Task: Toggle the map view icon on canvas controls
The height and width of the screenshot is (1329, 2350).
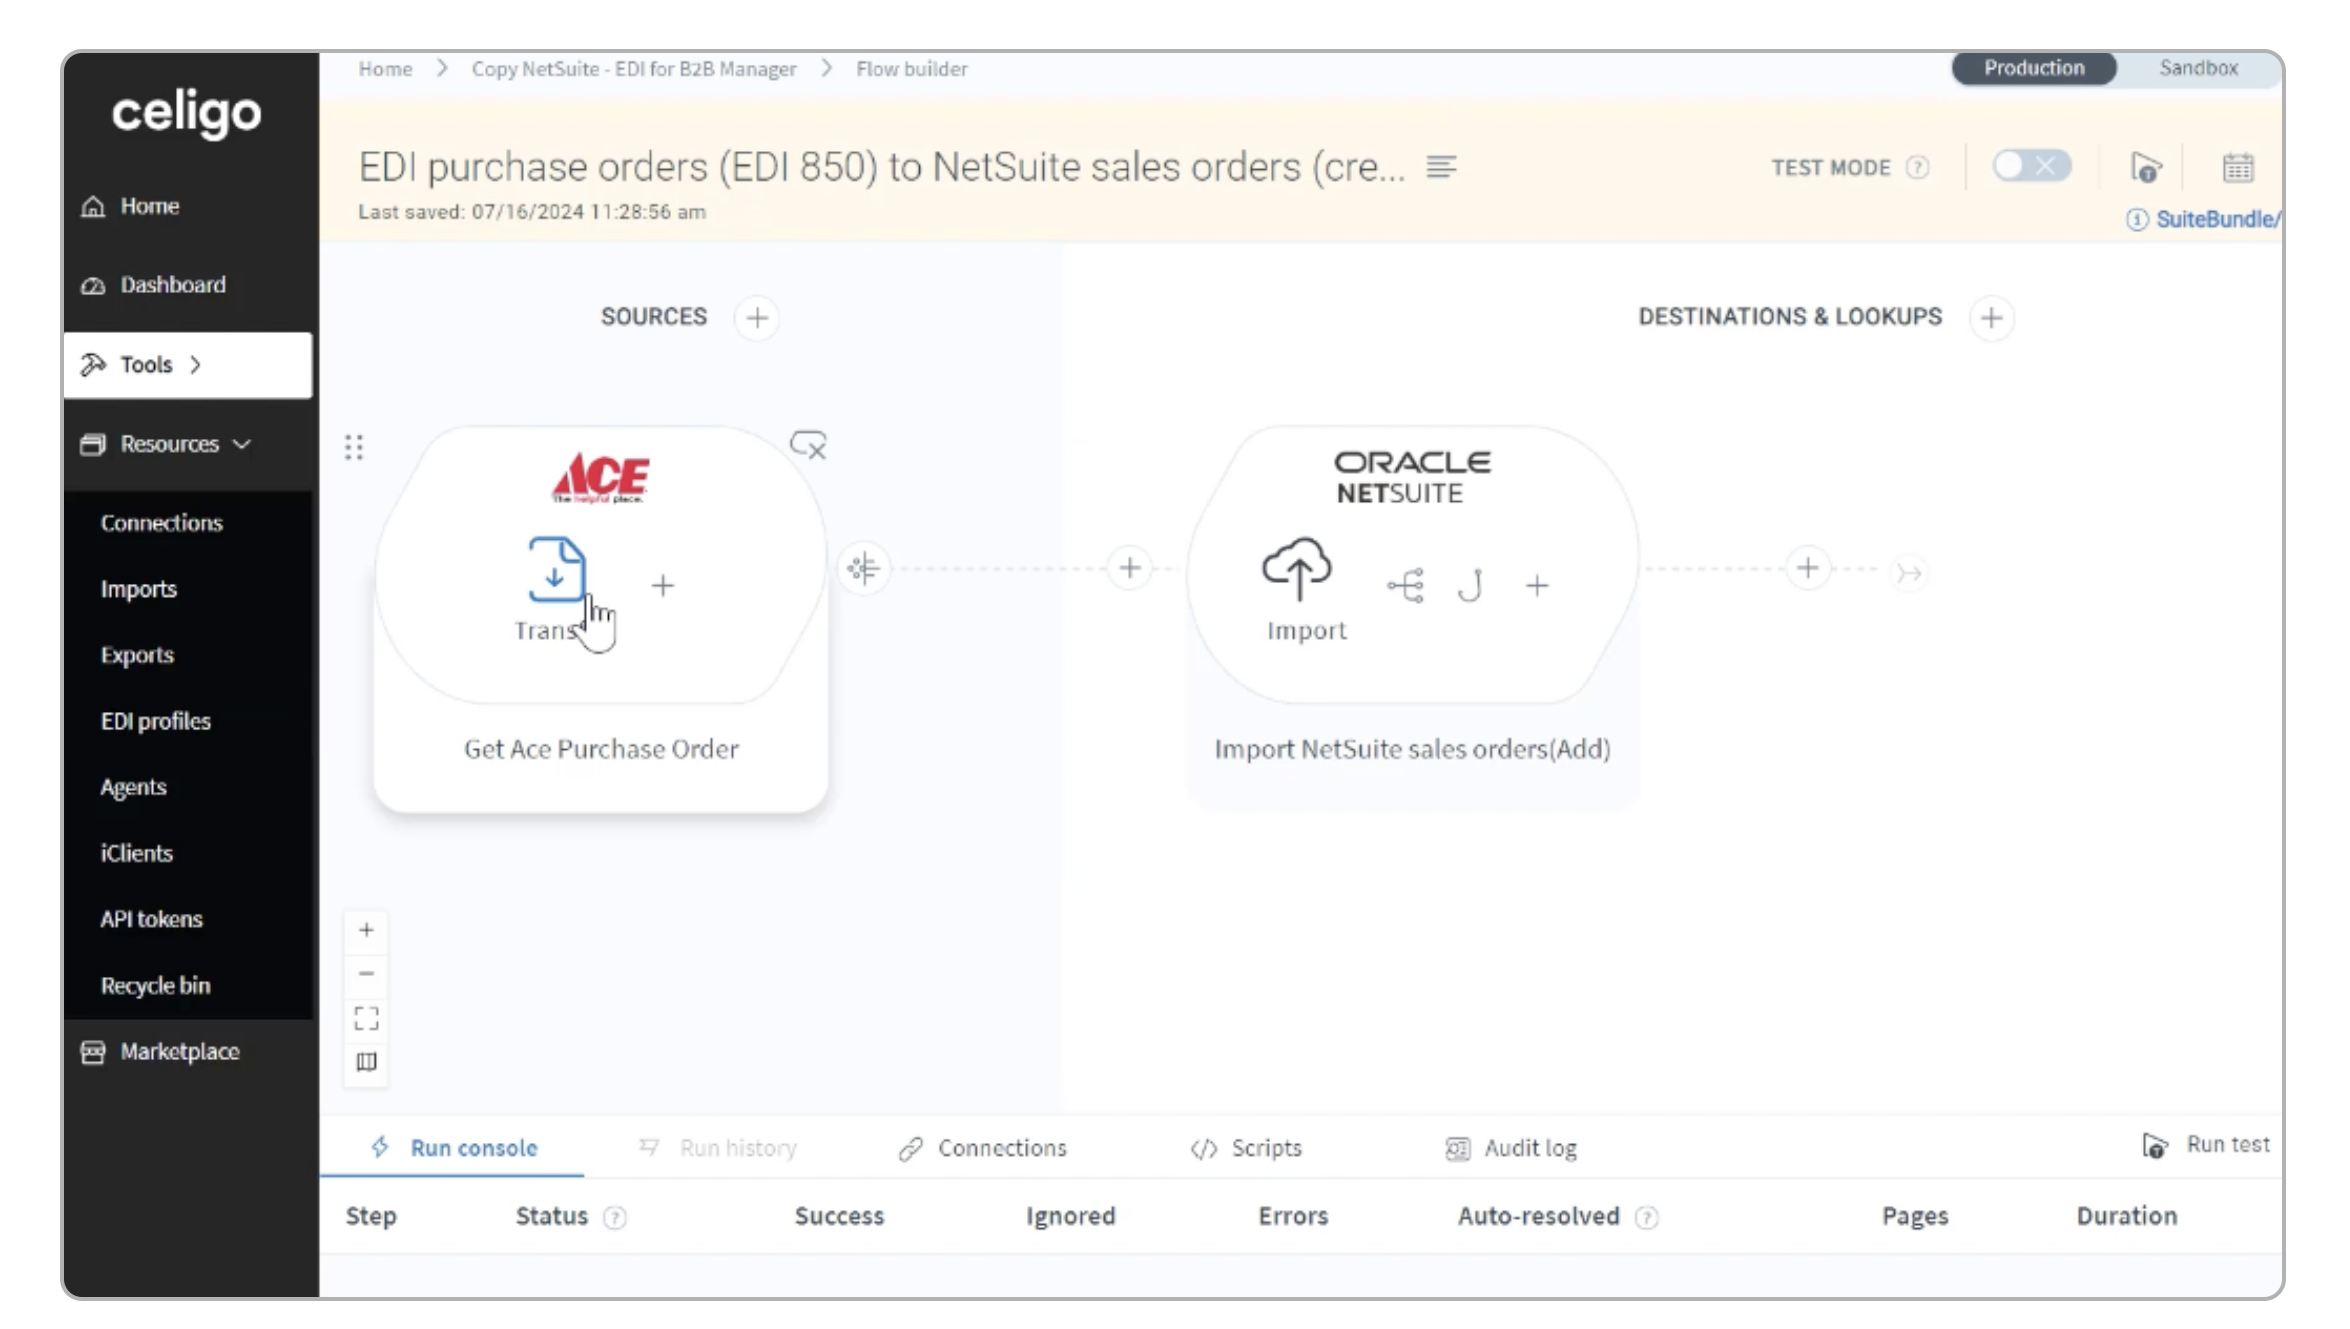Action: click(366, 1062)
